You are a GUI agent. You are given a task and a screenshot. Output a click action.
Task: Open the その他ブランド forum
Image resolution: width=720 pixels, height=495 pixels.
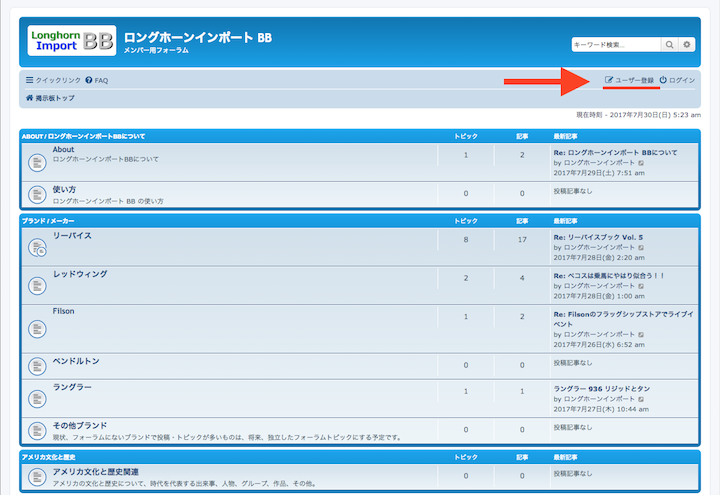click(80, 425)
